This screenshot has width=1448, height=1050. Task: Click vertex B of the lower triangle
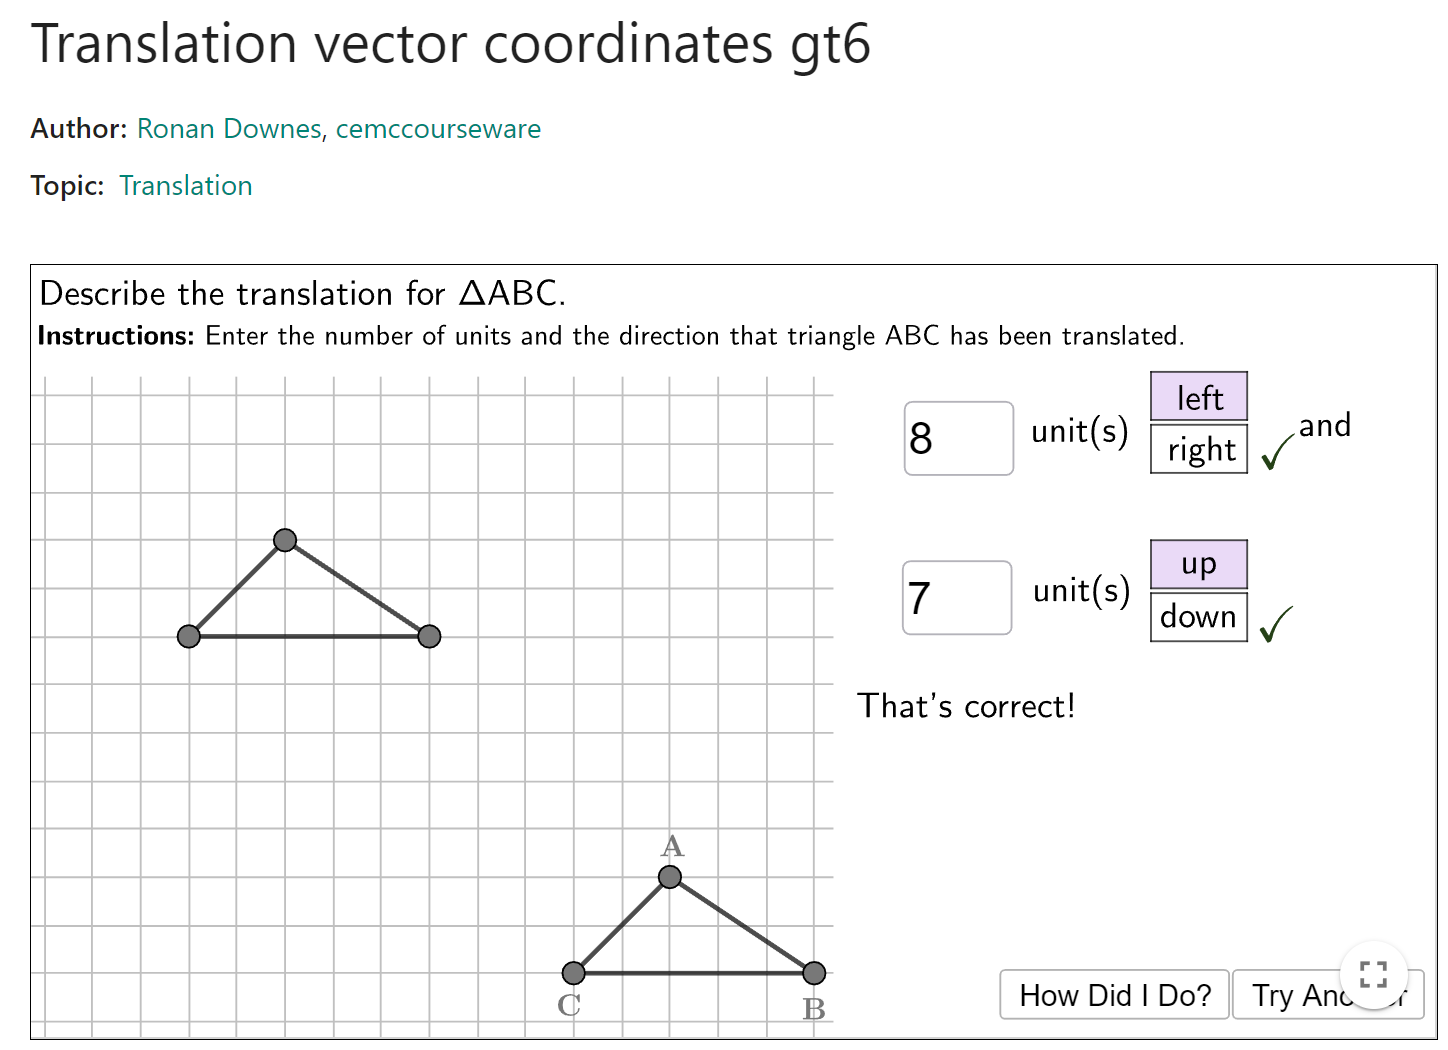pos(815,972)
